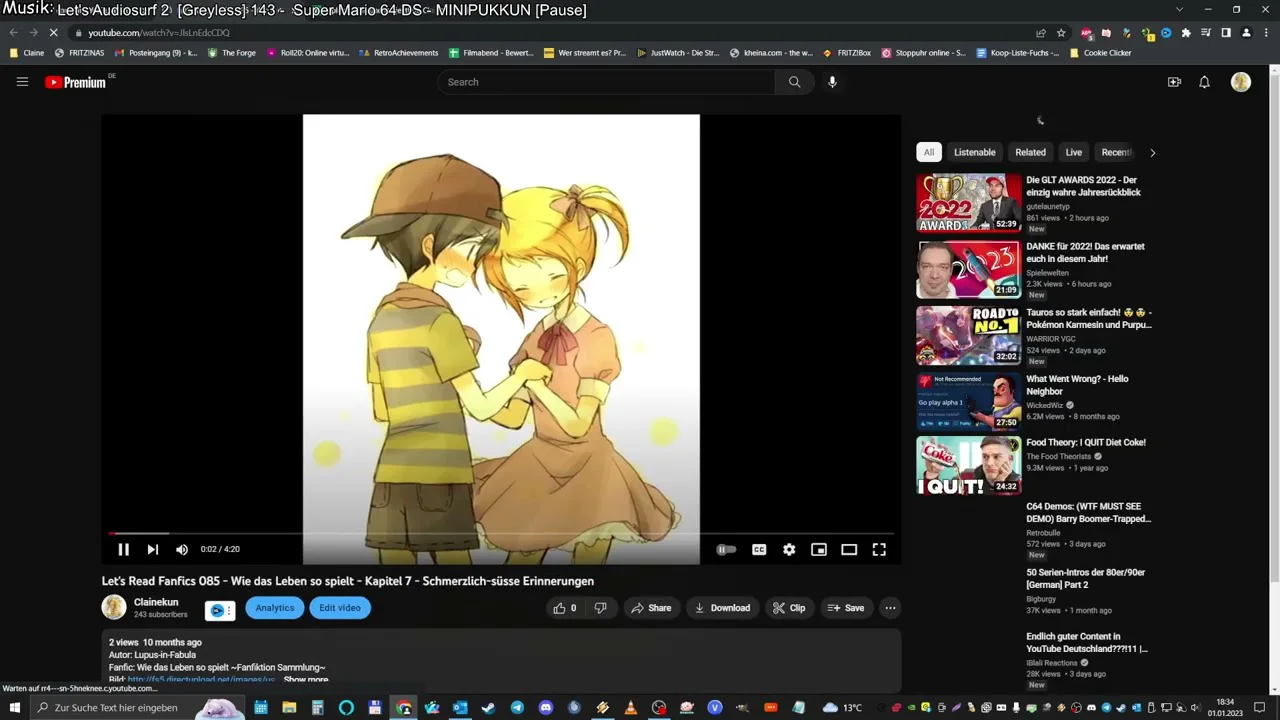Open the Clainekun channel avatar
The width and height of the screenshot is (1280, 720).
[x=114, y=607]
